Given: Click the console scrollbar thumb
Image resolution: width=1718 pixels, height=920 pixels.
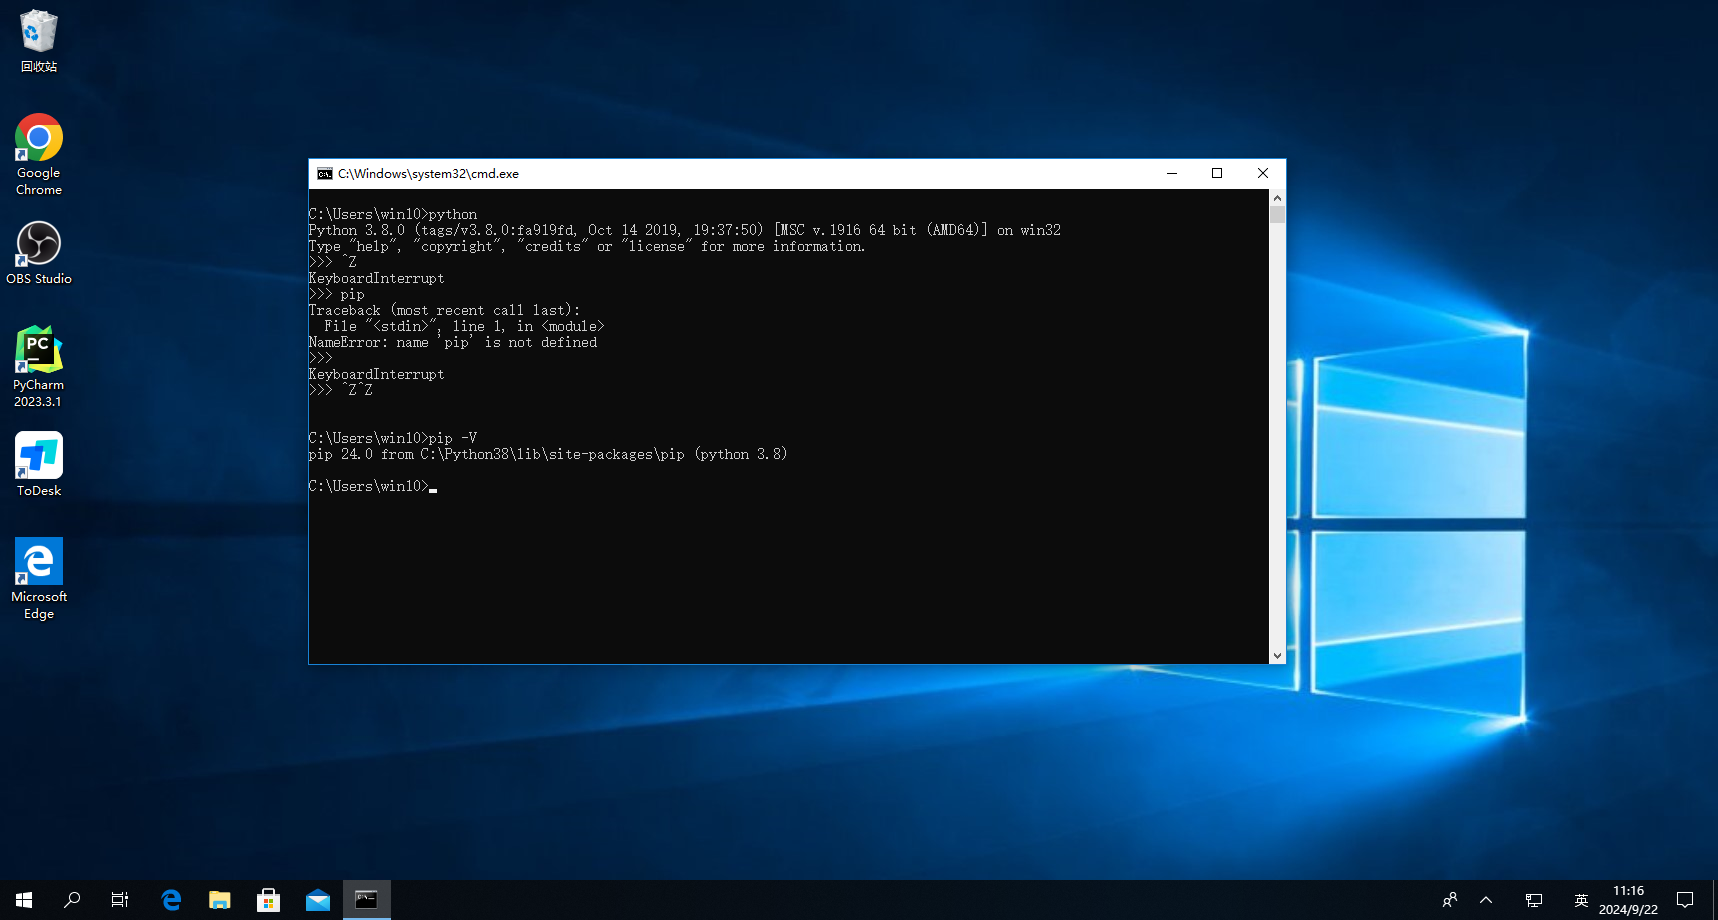Looking at the screenshot, I should (1277, 215).
